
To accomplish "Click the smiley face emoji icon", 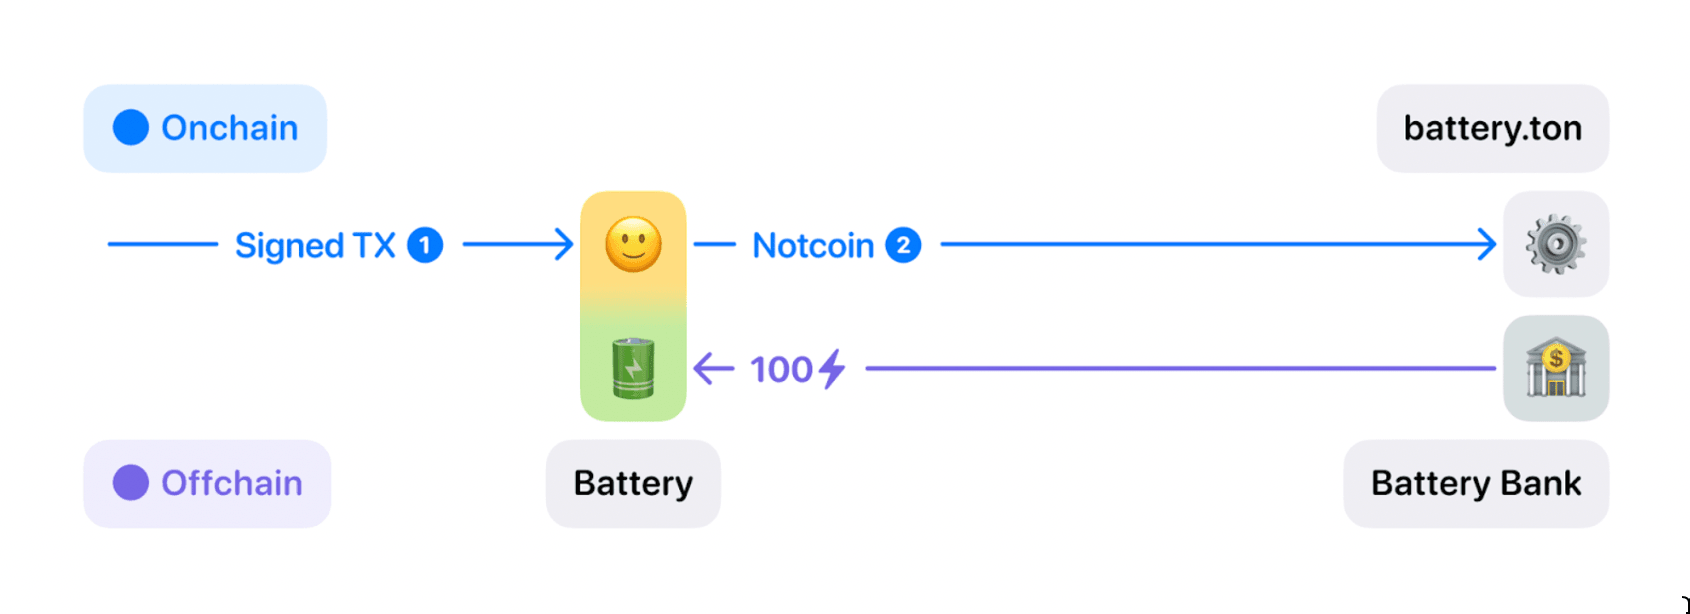I will click(633, 244).
